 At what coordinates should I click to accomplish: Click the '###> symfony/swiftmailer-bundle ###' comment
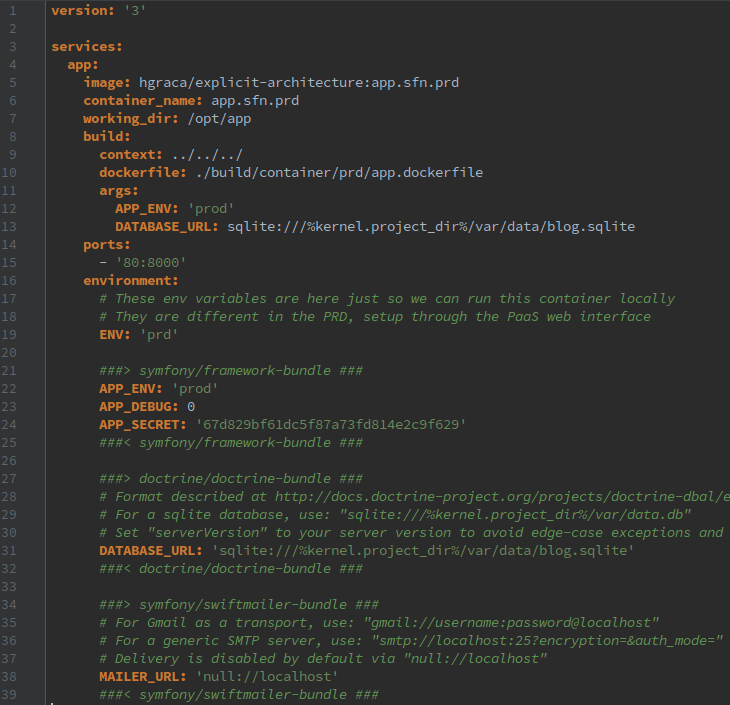(x=239, y=605)
